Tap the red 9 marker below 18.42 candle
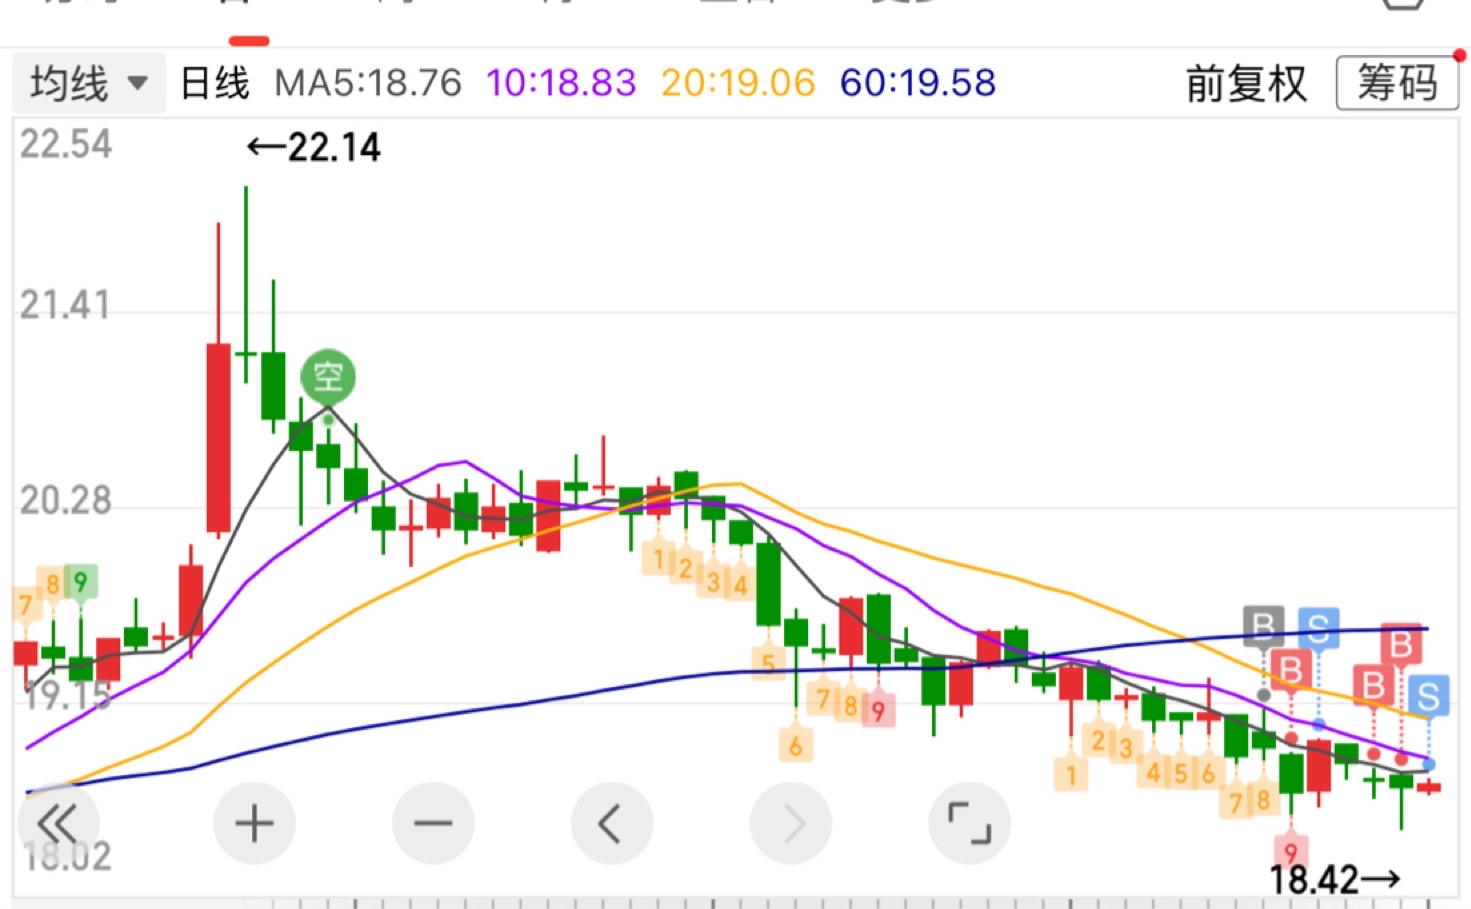Image resolution: width=1471 pixels, height=909 pixels. 1290,853
